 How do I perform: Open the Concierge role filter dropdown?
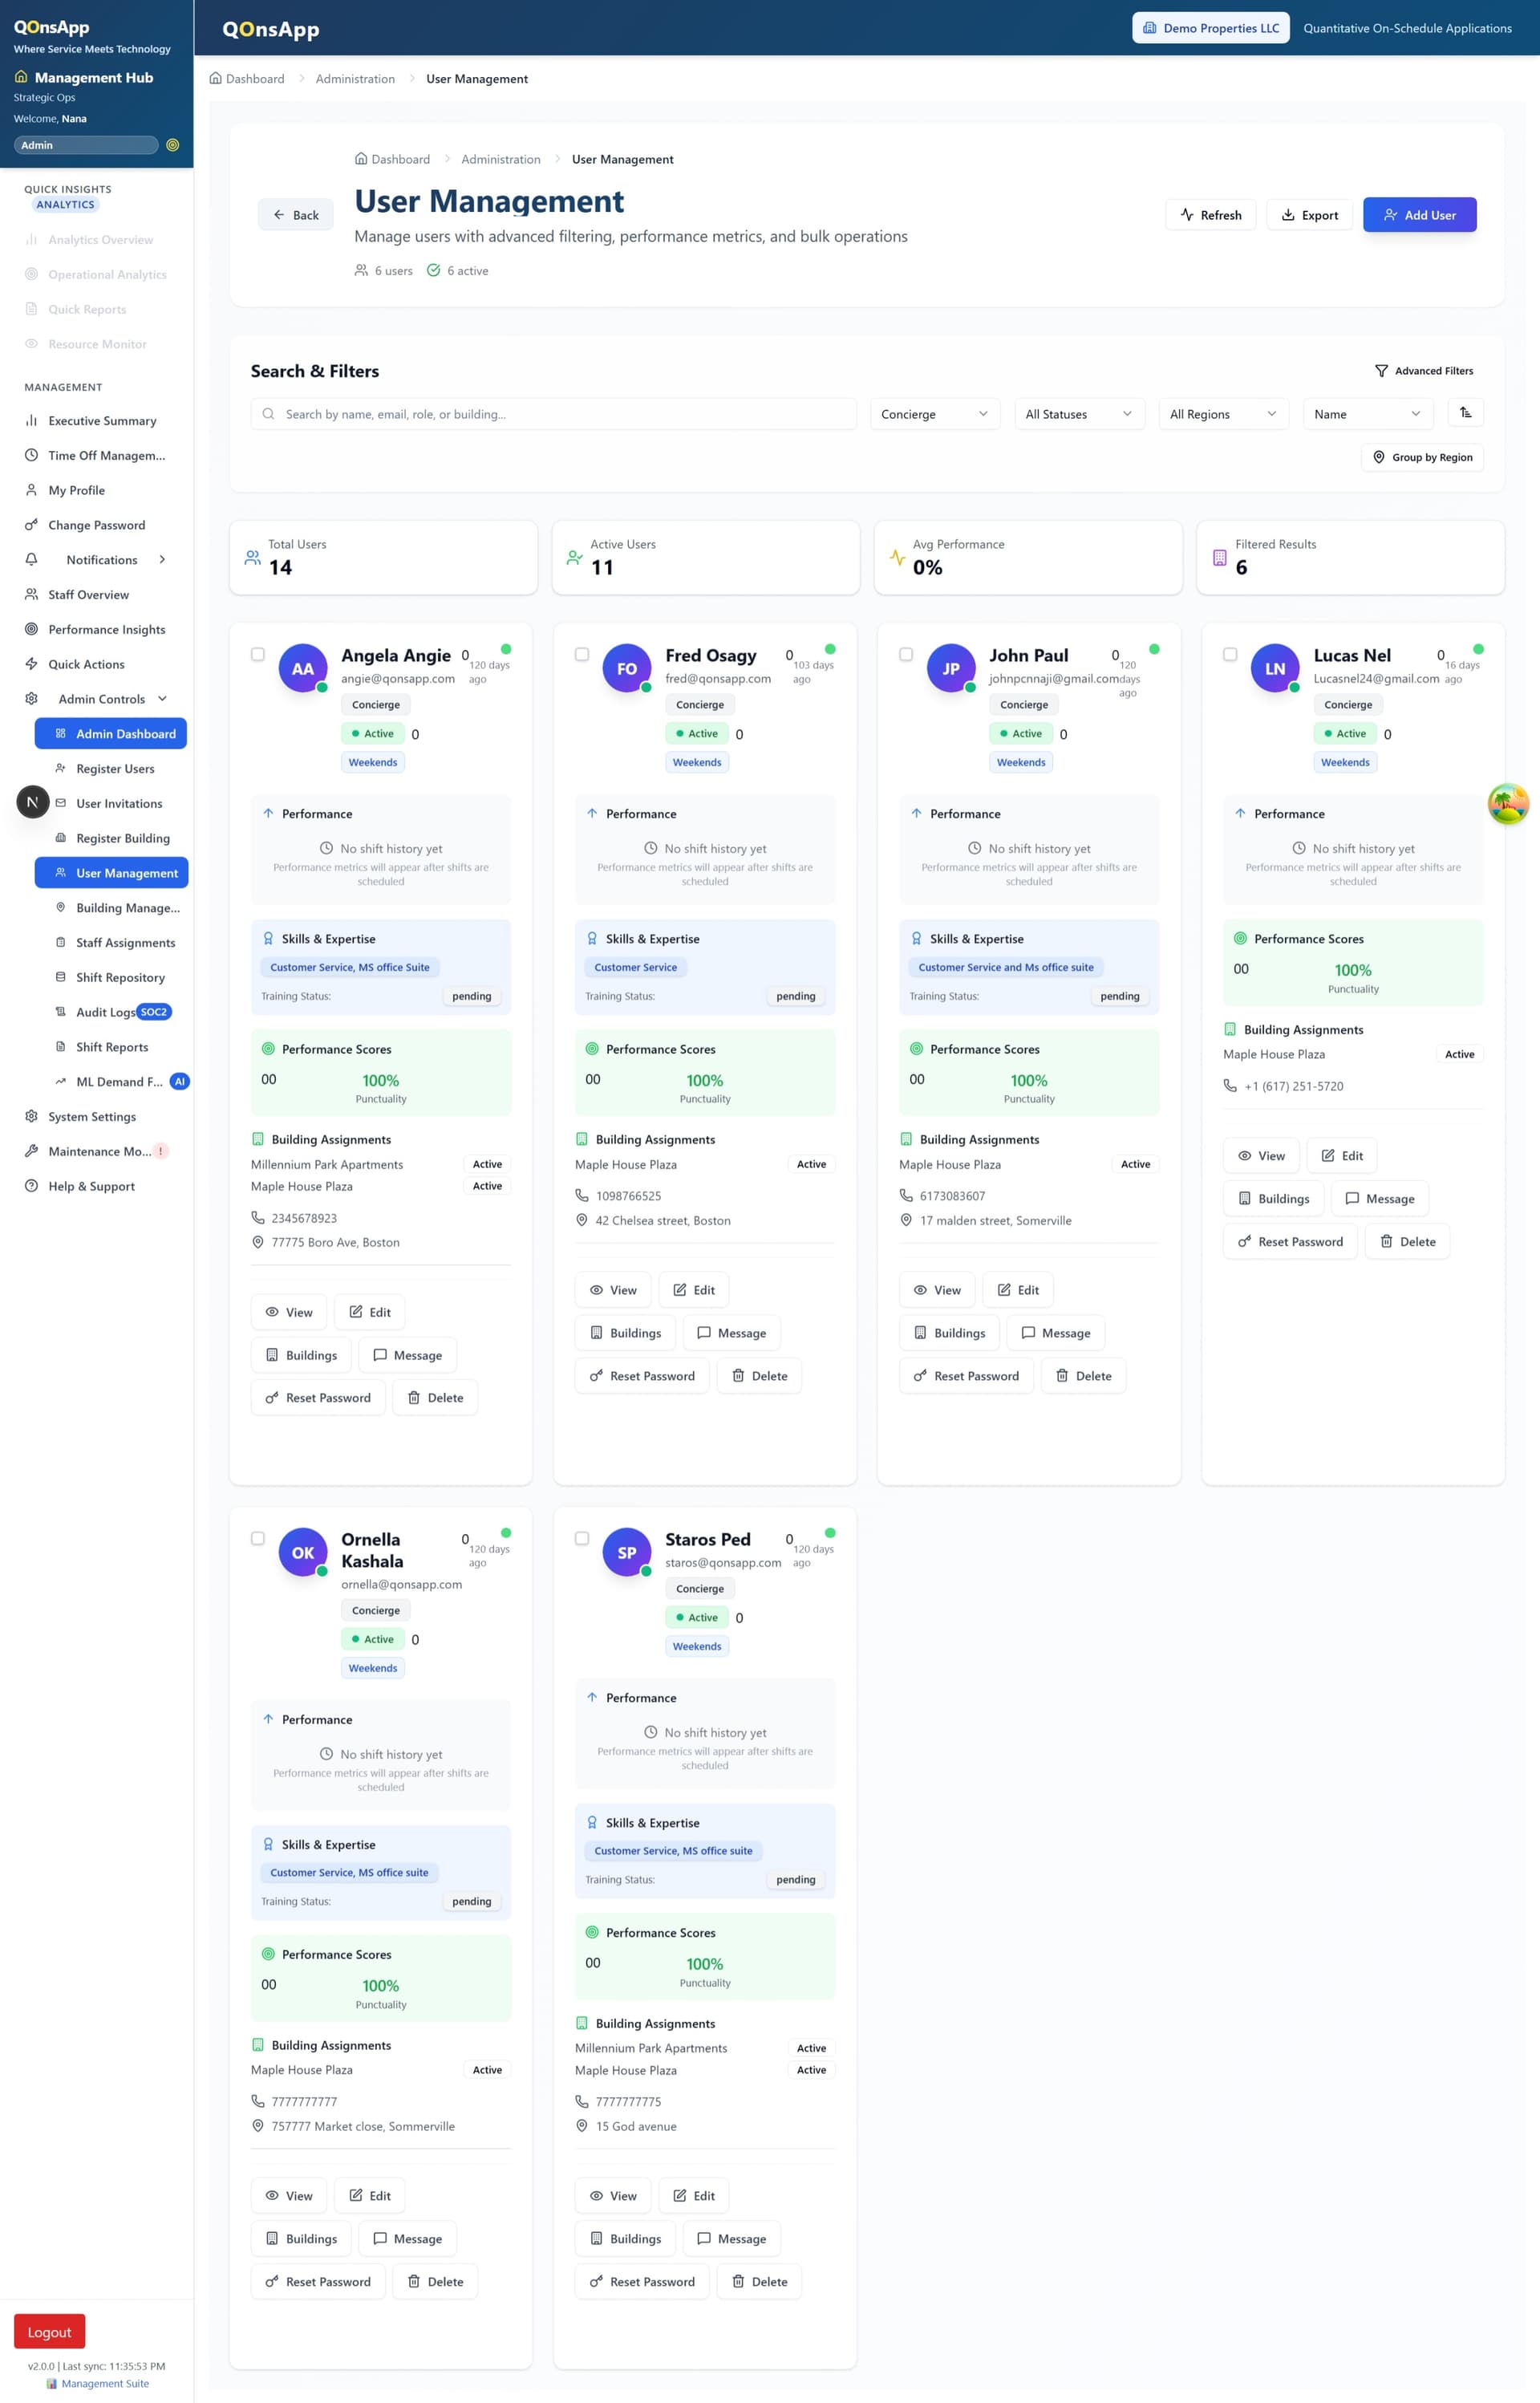tap(934, 414)
